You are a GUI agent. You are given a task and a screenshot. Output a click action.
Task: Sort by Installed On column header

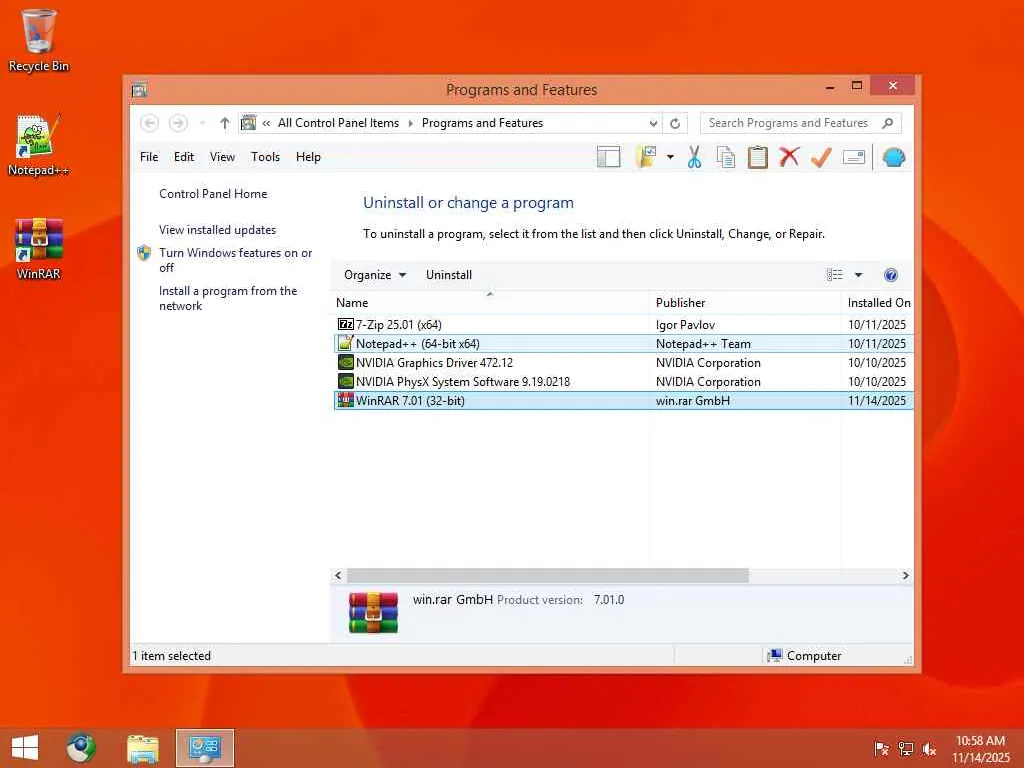click(878, 303)
